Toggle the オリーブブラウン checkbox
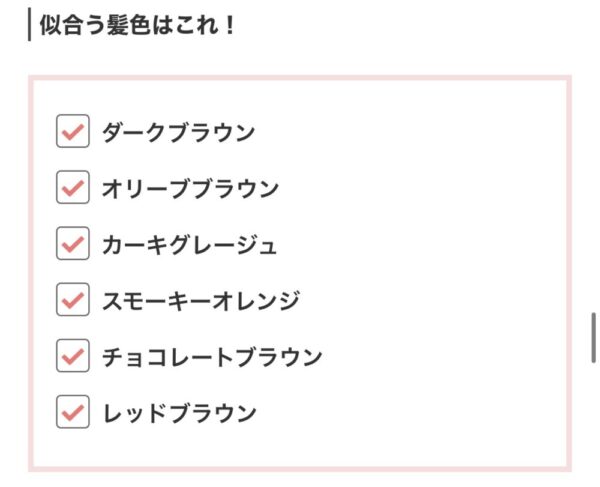600x487 pixels. click(73, 187)
